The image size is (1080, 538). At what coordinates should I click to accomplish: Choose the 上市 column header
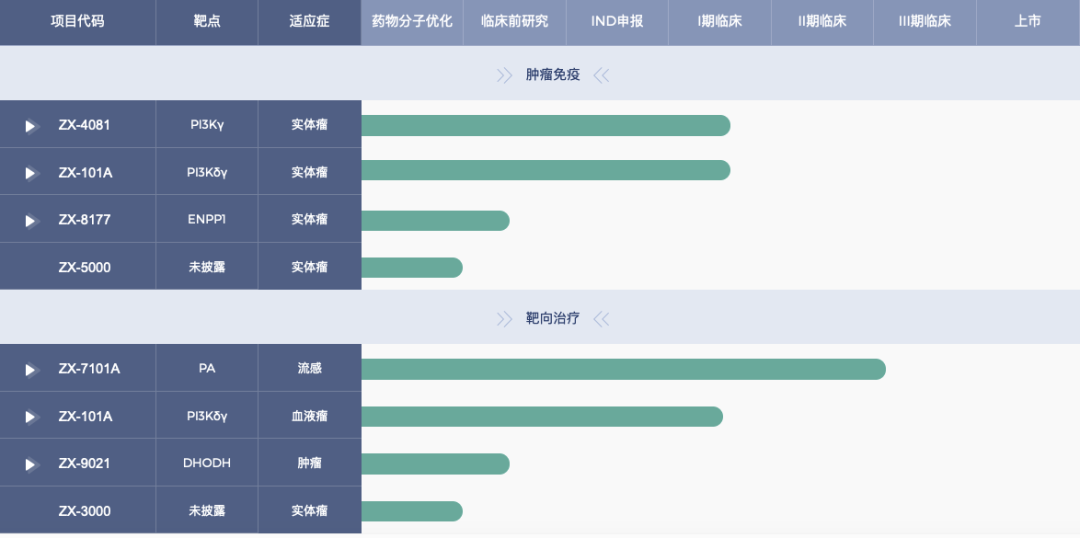(1027, 21)
